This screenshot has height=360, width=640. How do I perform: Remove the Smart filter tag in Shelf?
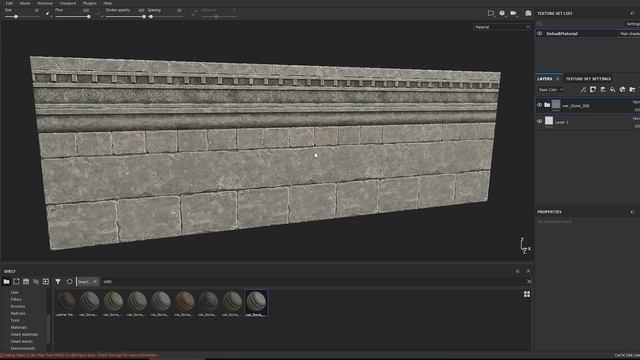(95, 282)
